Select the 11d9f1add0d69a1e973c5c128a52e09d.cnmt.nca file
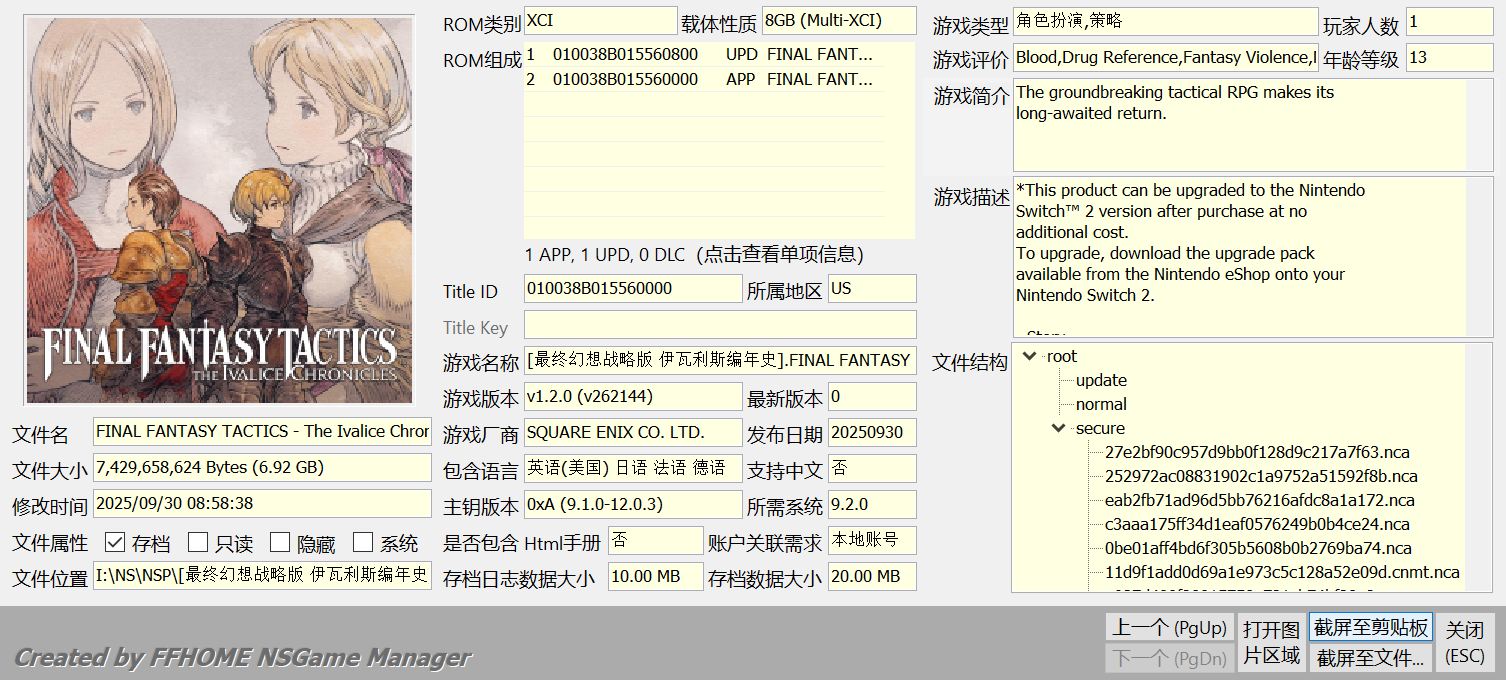Screen dimensions: 1506x680 coord(1281,573)
